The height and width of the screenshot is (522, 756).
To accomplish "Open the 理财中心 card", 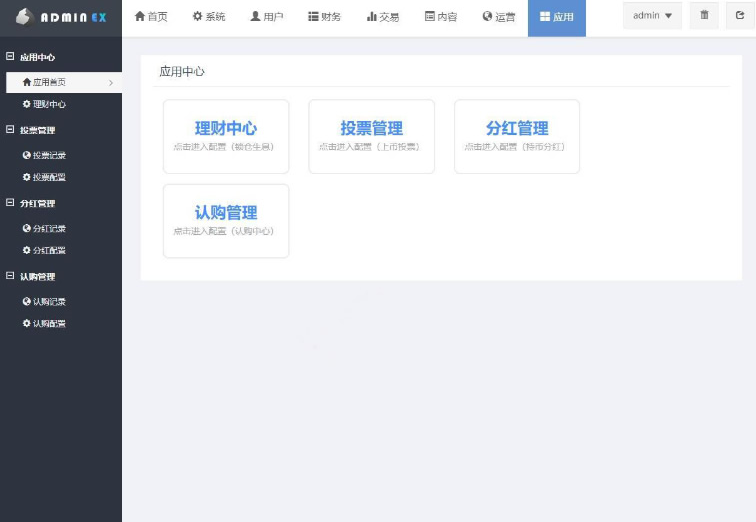I will 226,136.
